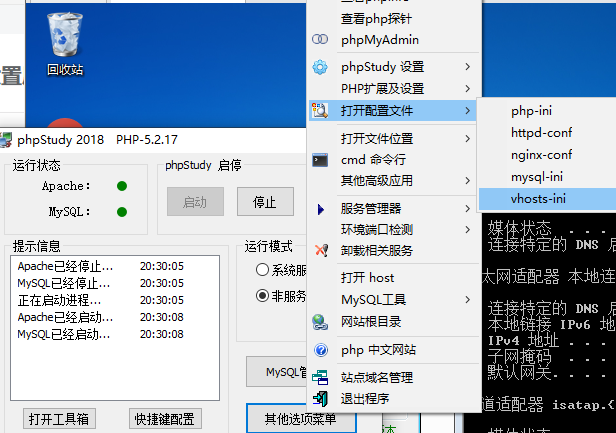The image size is (616, 433).
Task: Choose cmd 命令行 menu entry
Action: (x=394, y=160)
